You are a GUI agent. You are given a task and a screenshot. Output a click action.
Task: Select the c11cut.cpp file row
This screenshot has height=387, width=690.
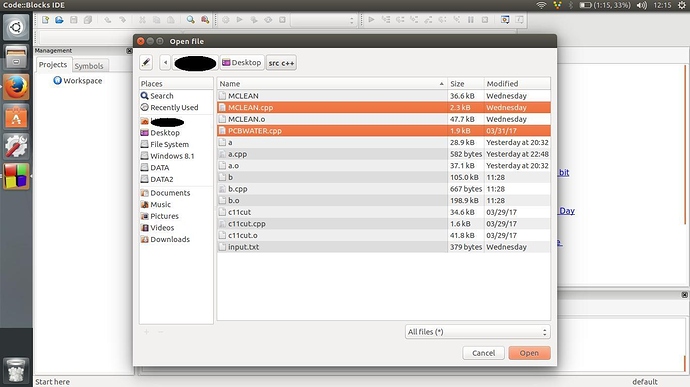384,224
